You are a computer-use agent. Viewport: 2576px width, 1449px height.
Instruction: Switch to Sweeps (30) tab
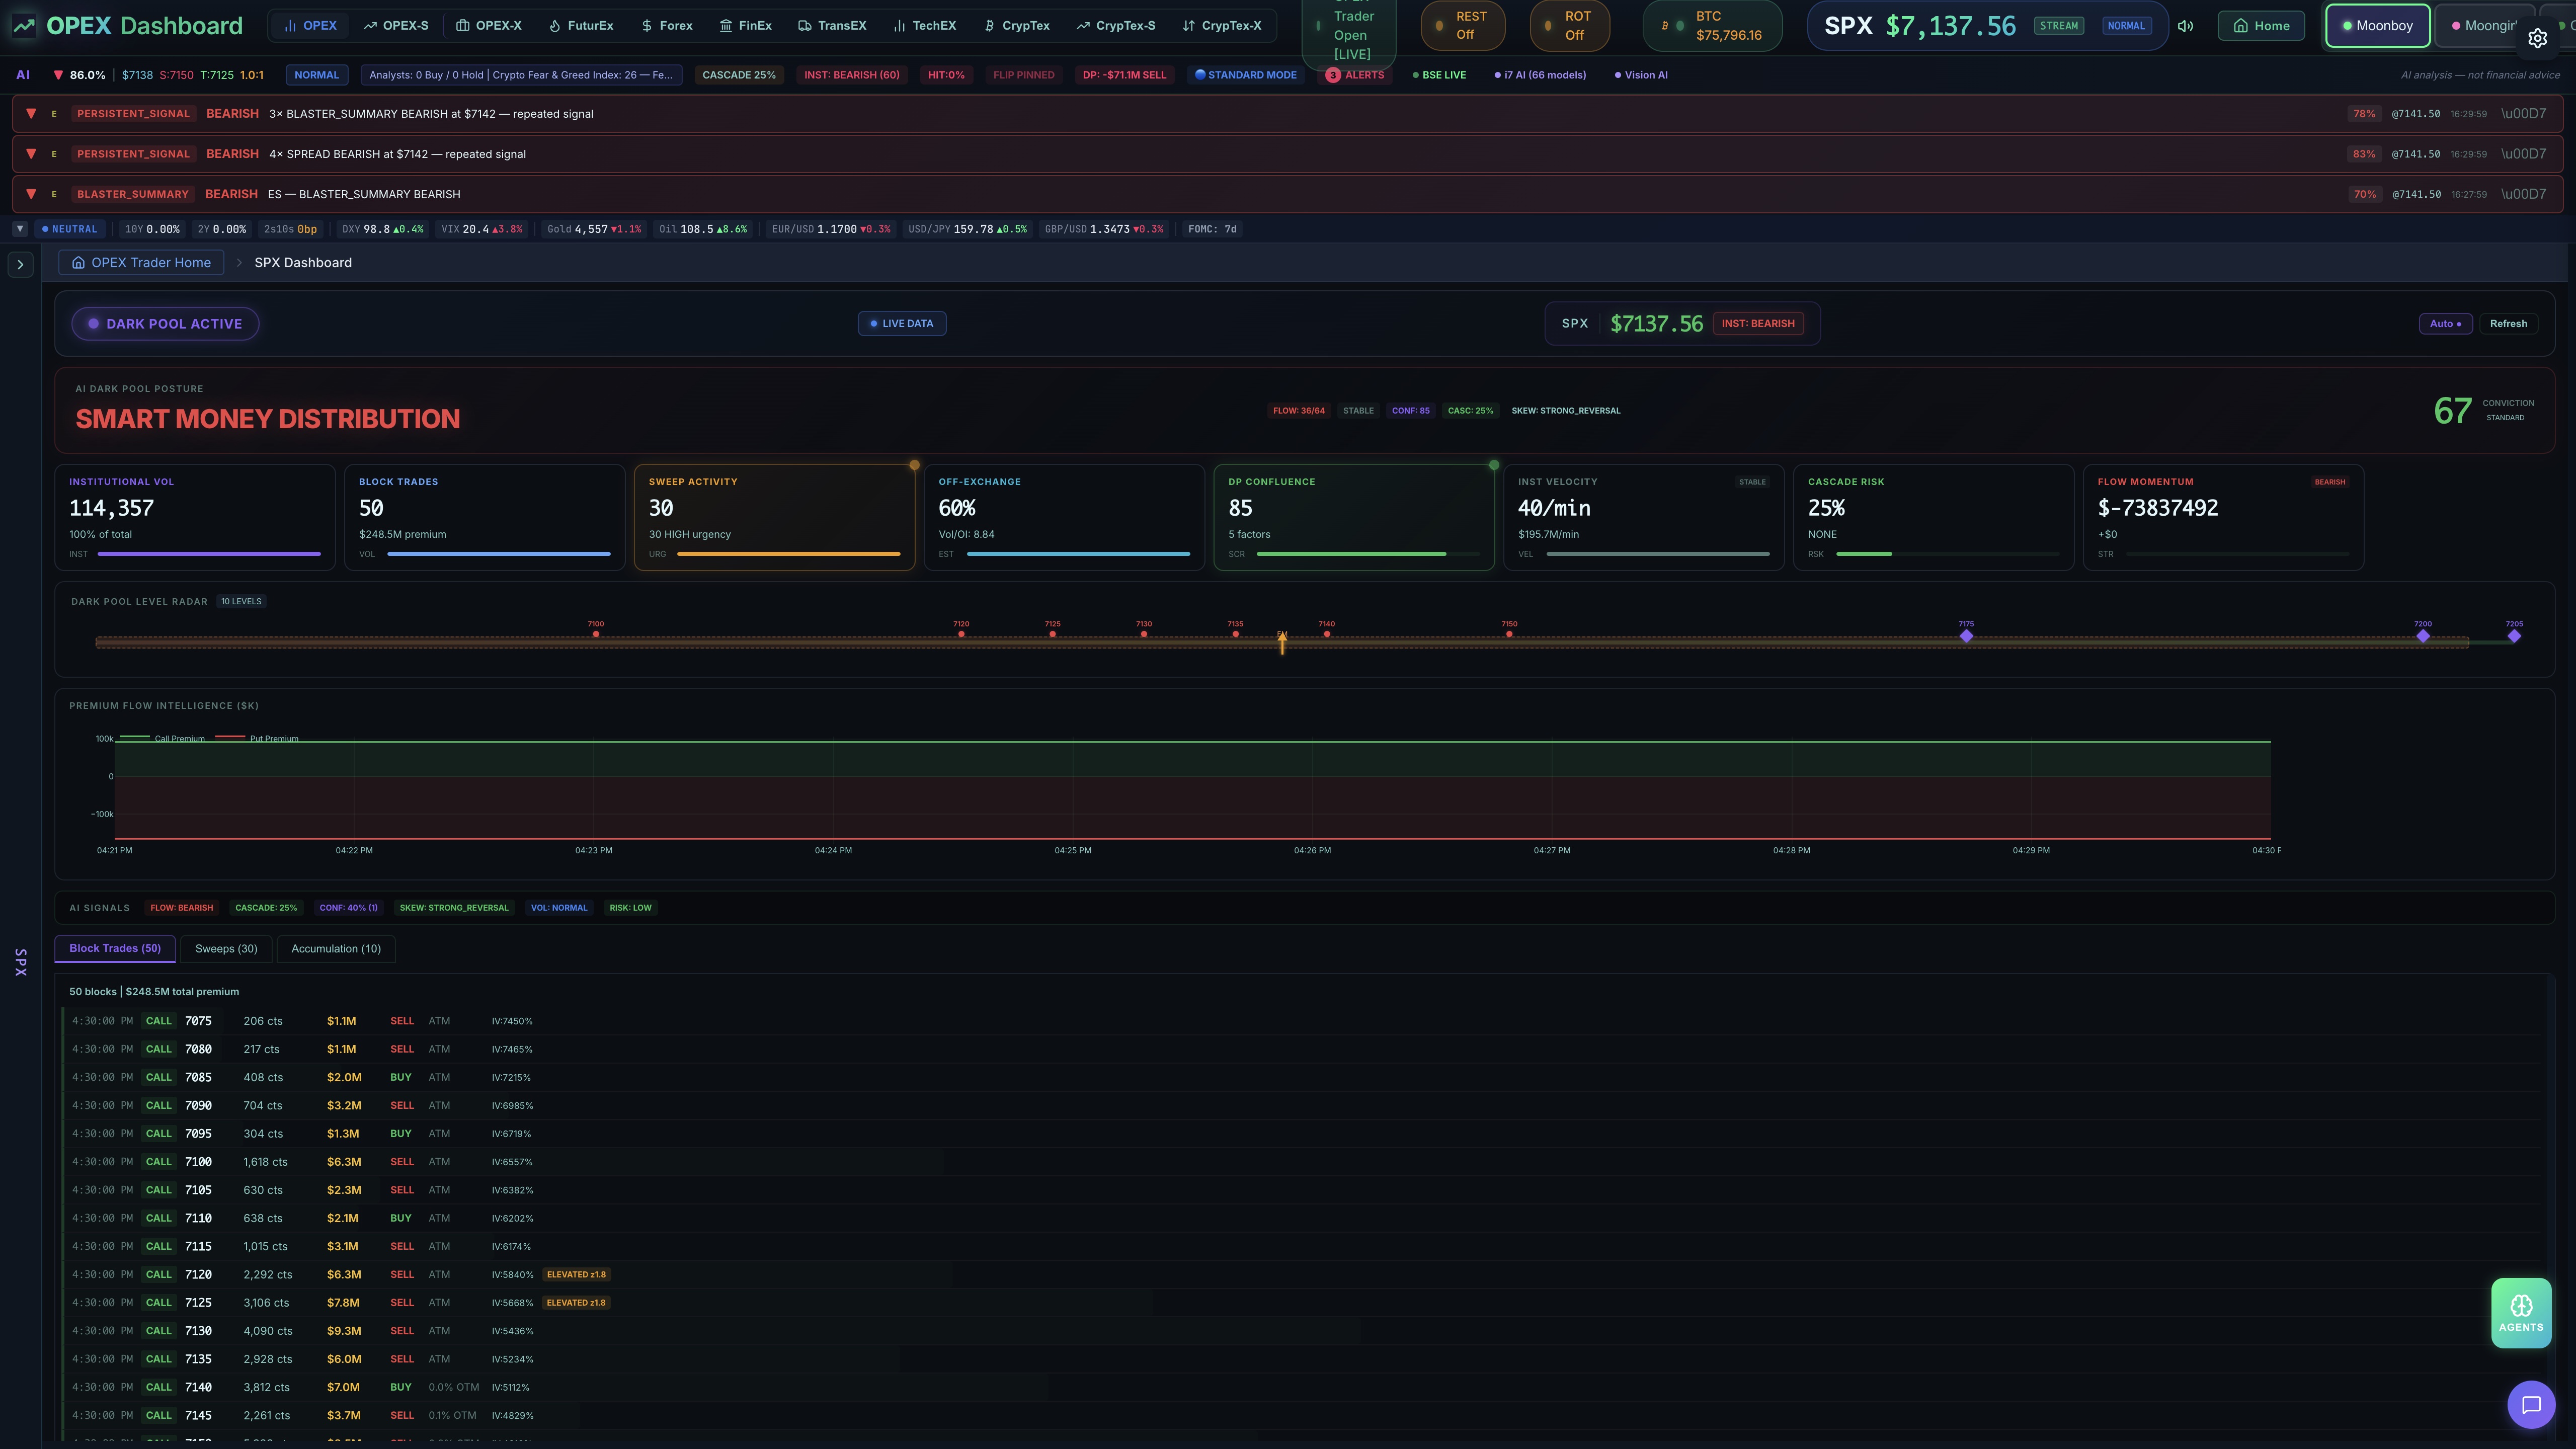click(226, 949)
